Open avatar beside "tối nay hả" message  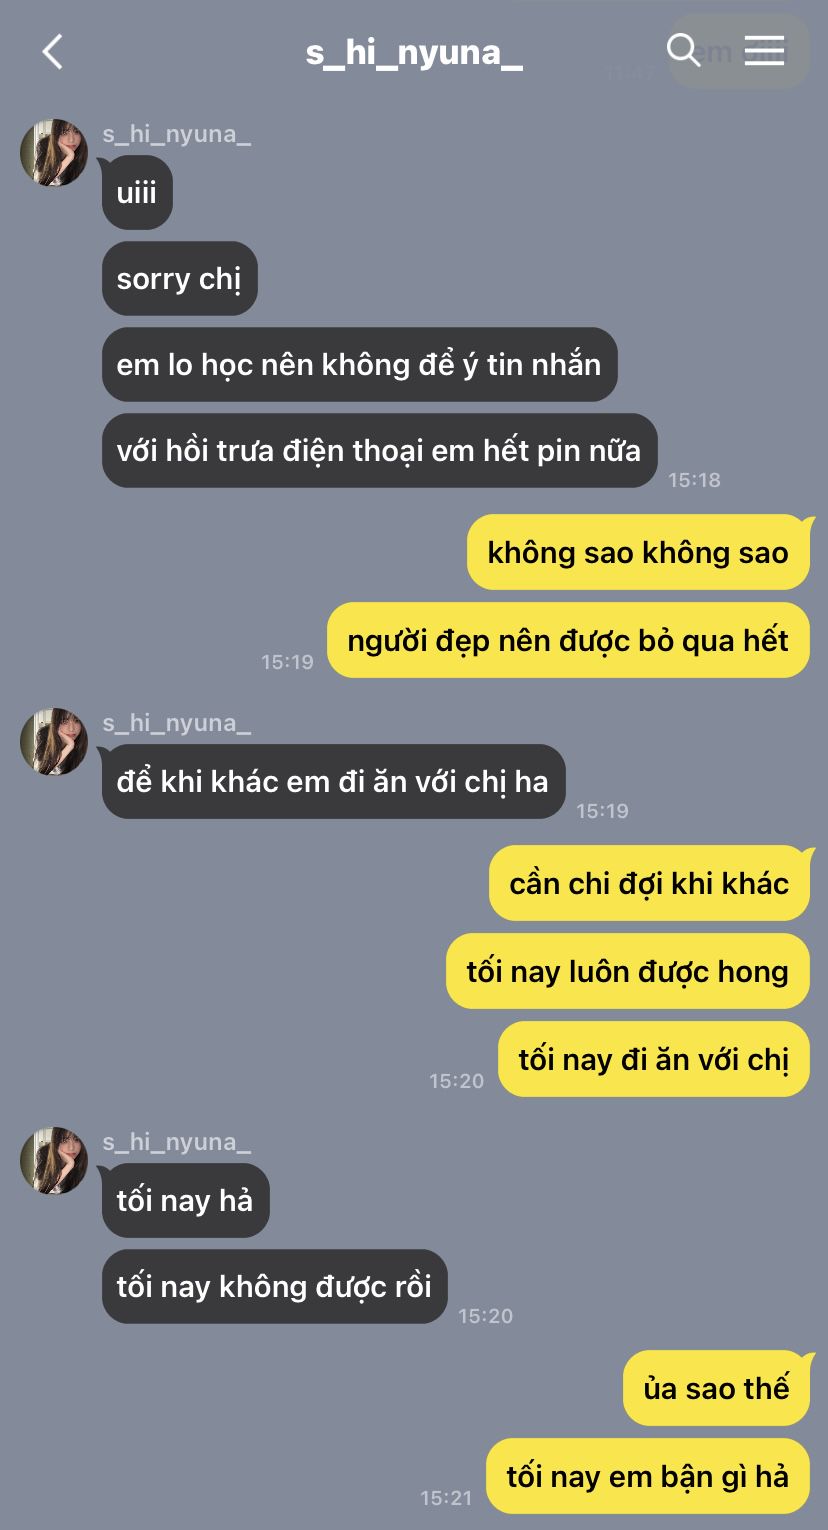click(x=54, y=1161)
